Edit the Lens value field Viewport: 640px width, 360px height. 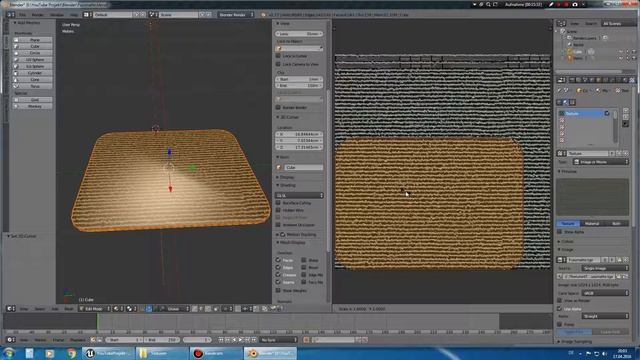pyautogui.click(x=299, y=34)
